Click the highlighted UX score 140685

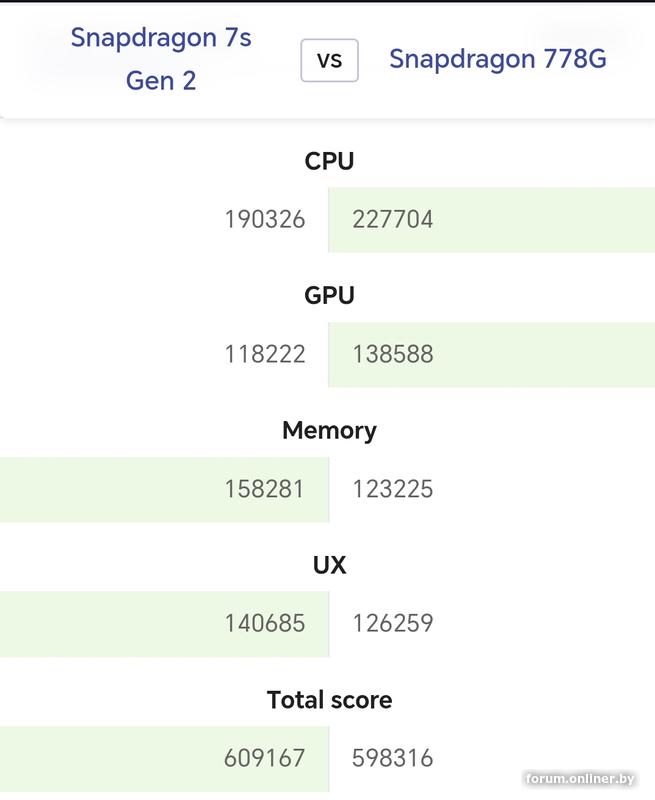(x=265, y=624)
